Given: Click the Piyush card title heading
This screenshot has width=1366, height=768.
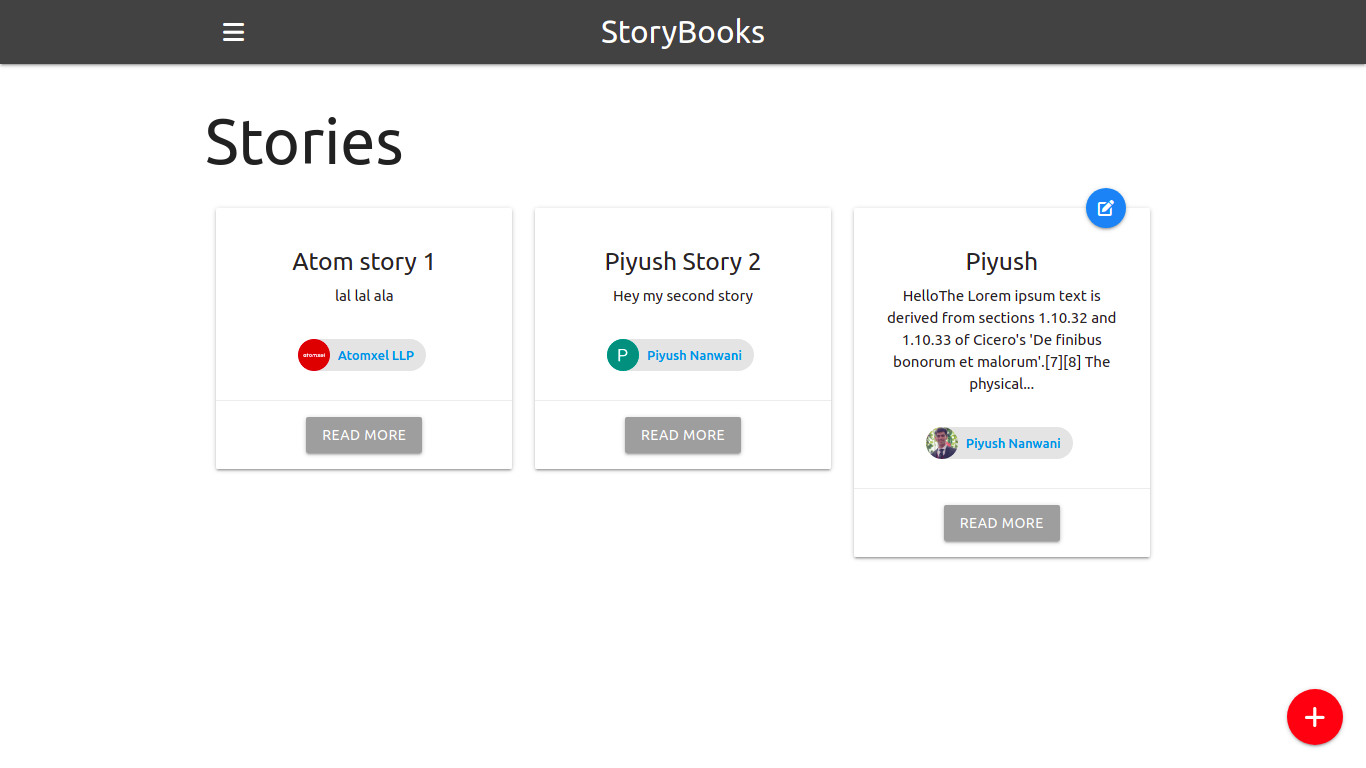Looking at the screenshot, I should coord(1001,261).
